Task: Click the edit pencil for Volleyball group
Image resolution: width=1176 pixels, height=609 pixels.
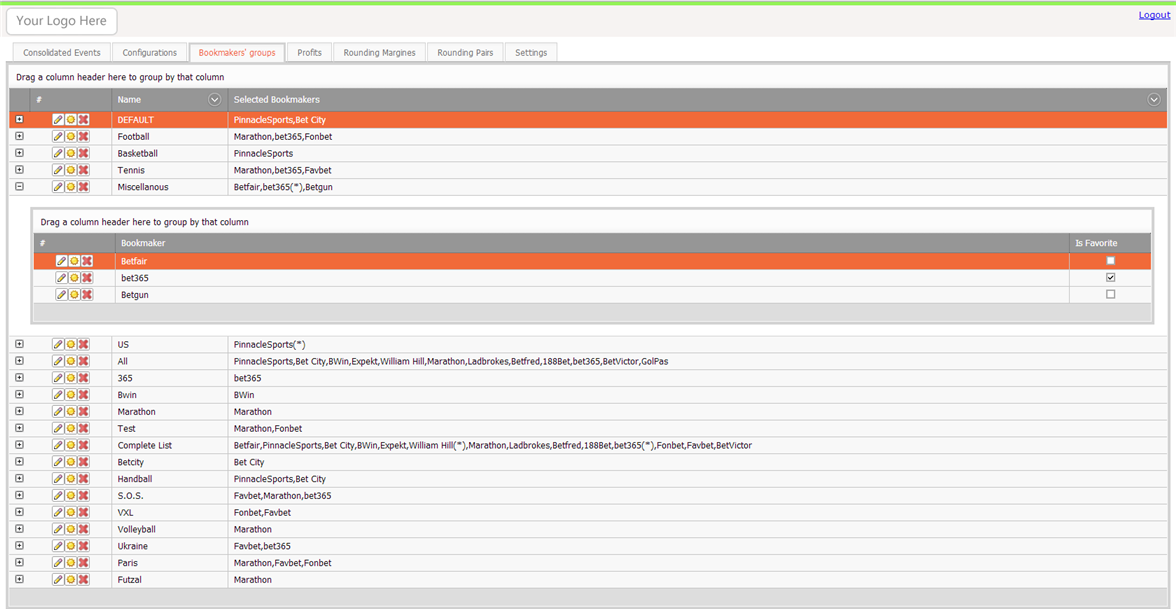Action: (x=58, y=530)
